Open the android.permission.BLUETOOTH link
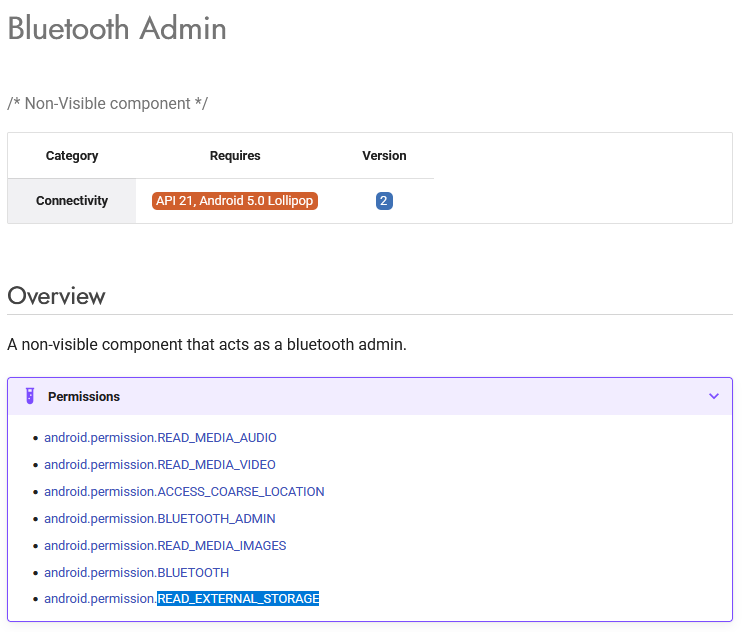 [x=136, y=573]
